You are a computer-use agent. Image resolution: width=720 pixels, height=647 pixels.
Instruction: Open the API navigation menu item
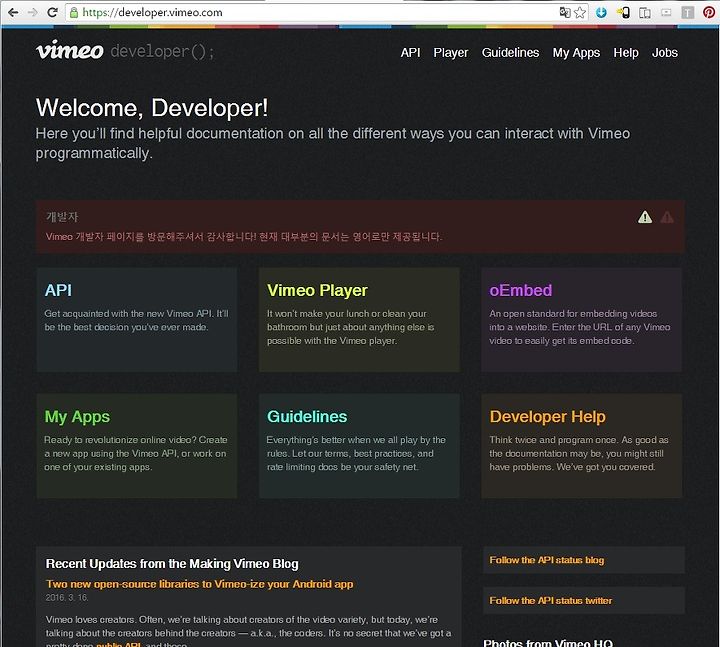pos(410,52)
